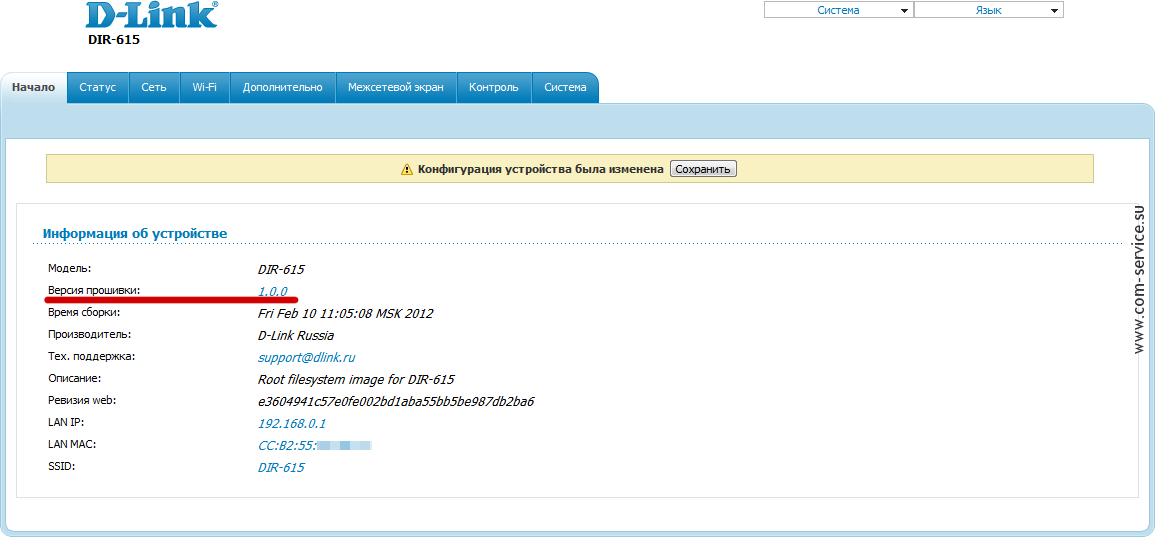Click the Root filesystem image description text
Screen dimensions: 1155x537
tap(356, 380)
